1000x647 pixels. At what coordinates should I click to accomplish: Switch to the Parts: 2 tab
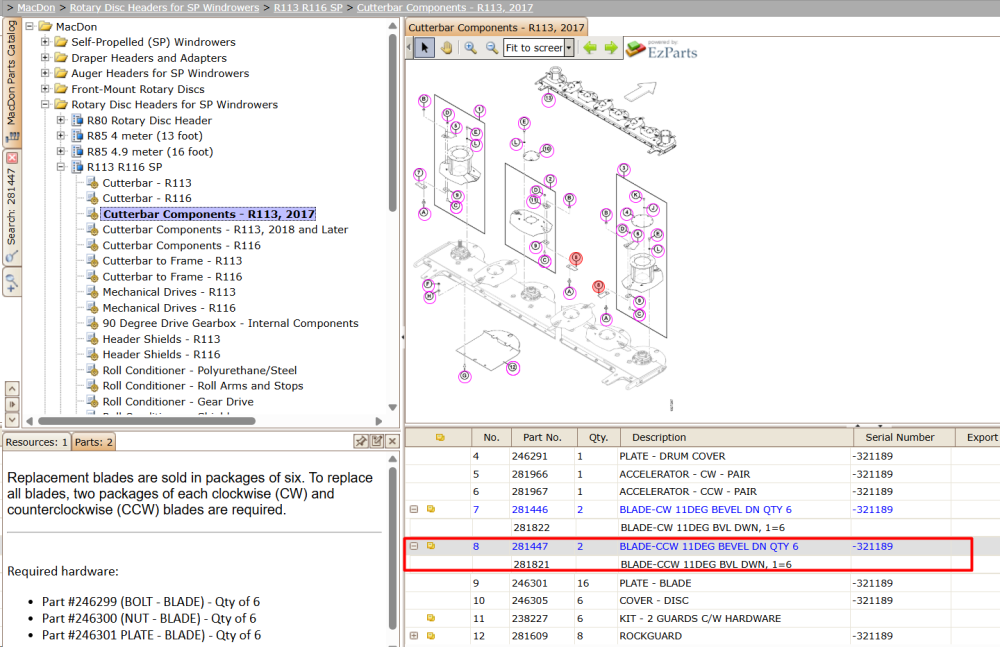click(93, 442)
